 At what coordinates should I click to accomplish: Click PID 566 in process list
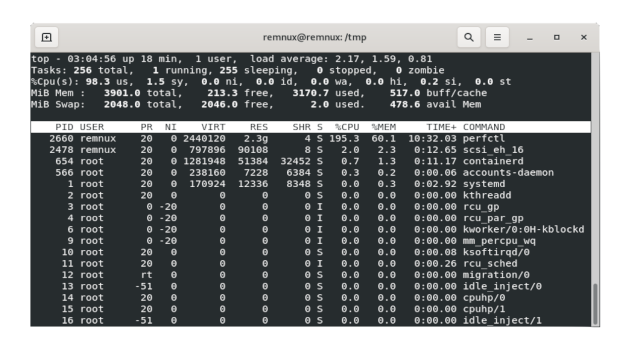point(64,173)
